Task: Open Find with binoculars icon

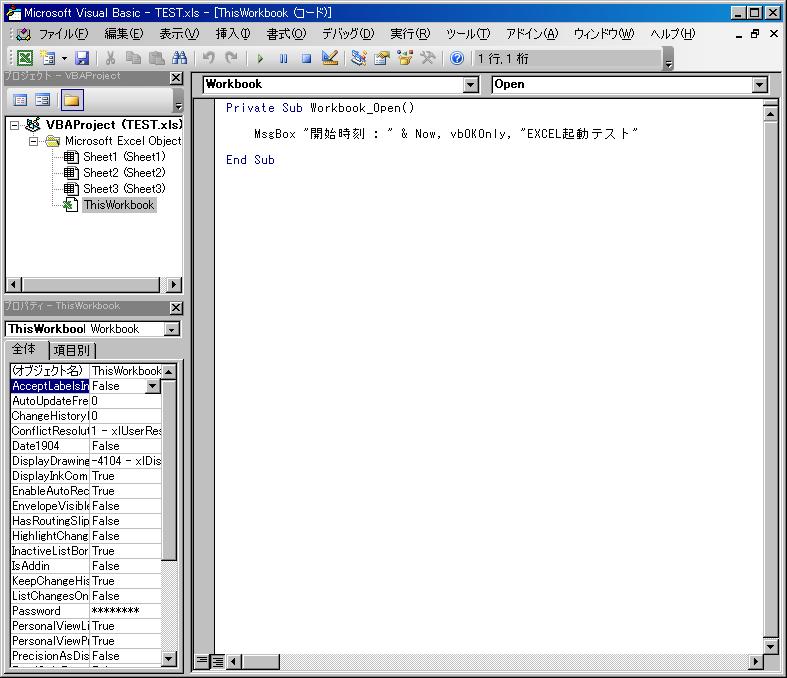Action: 179,58
